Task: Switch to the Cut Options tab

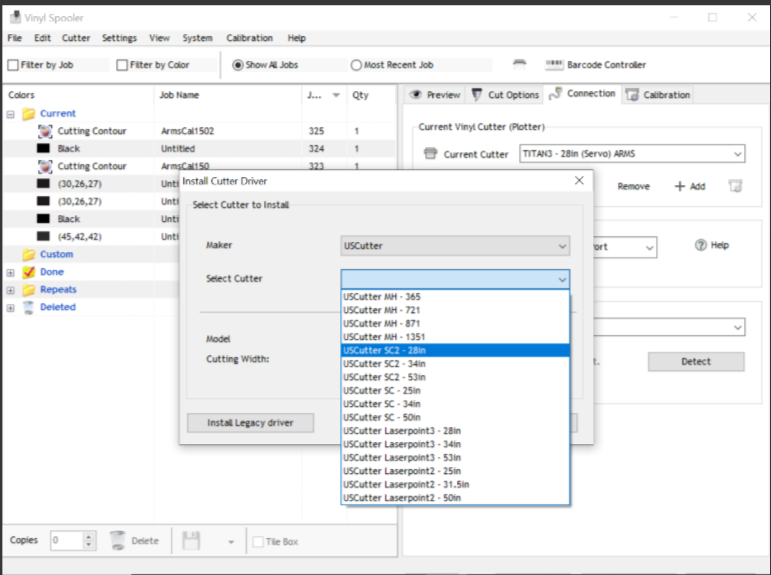Action: click(505, 94)
